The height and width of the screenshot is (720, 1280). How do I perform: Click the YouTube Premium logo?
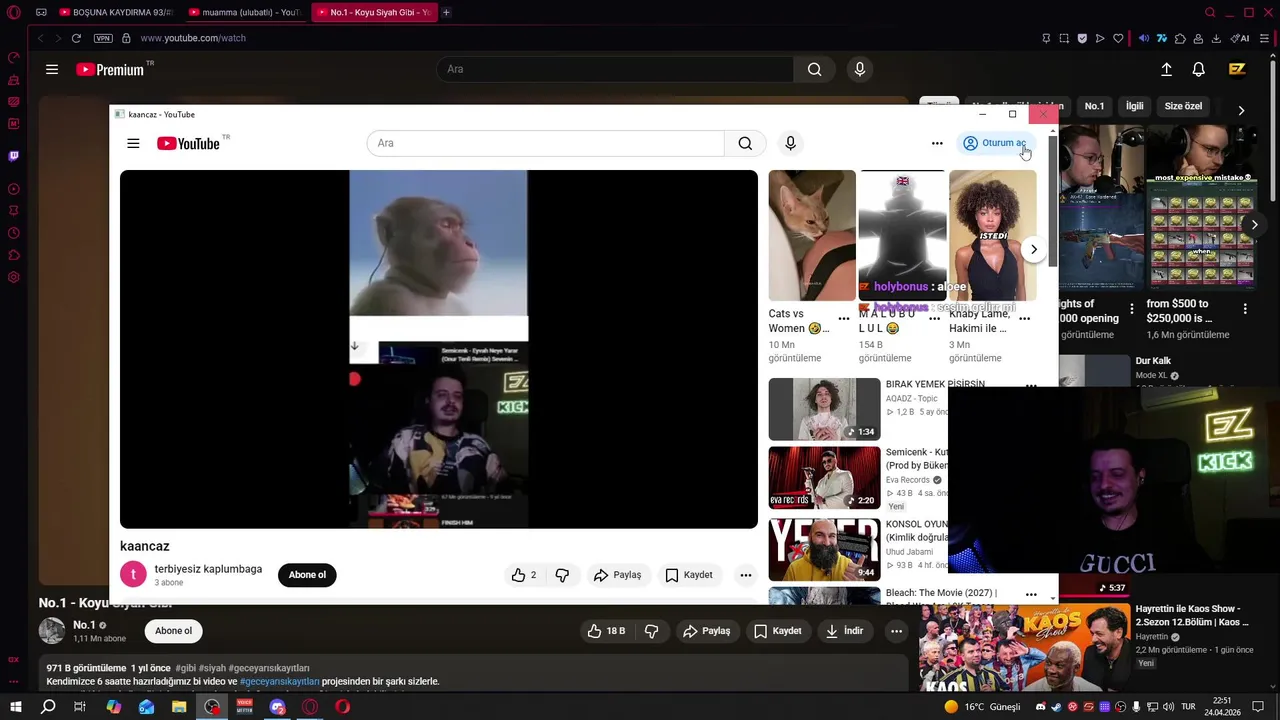[111, 69]
